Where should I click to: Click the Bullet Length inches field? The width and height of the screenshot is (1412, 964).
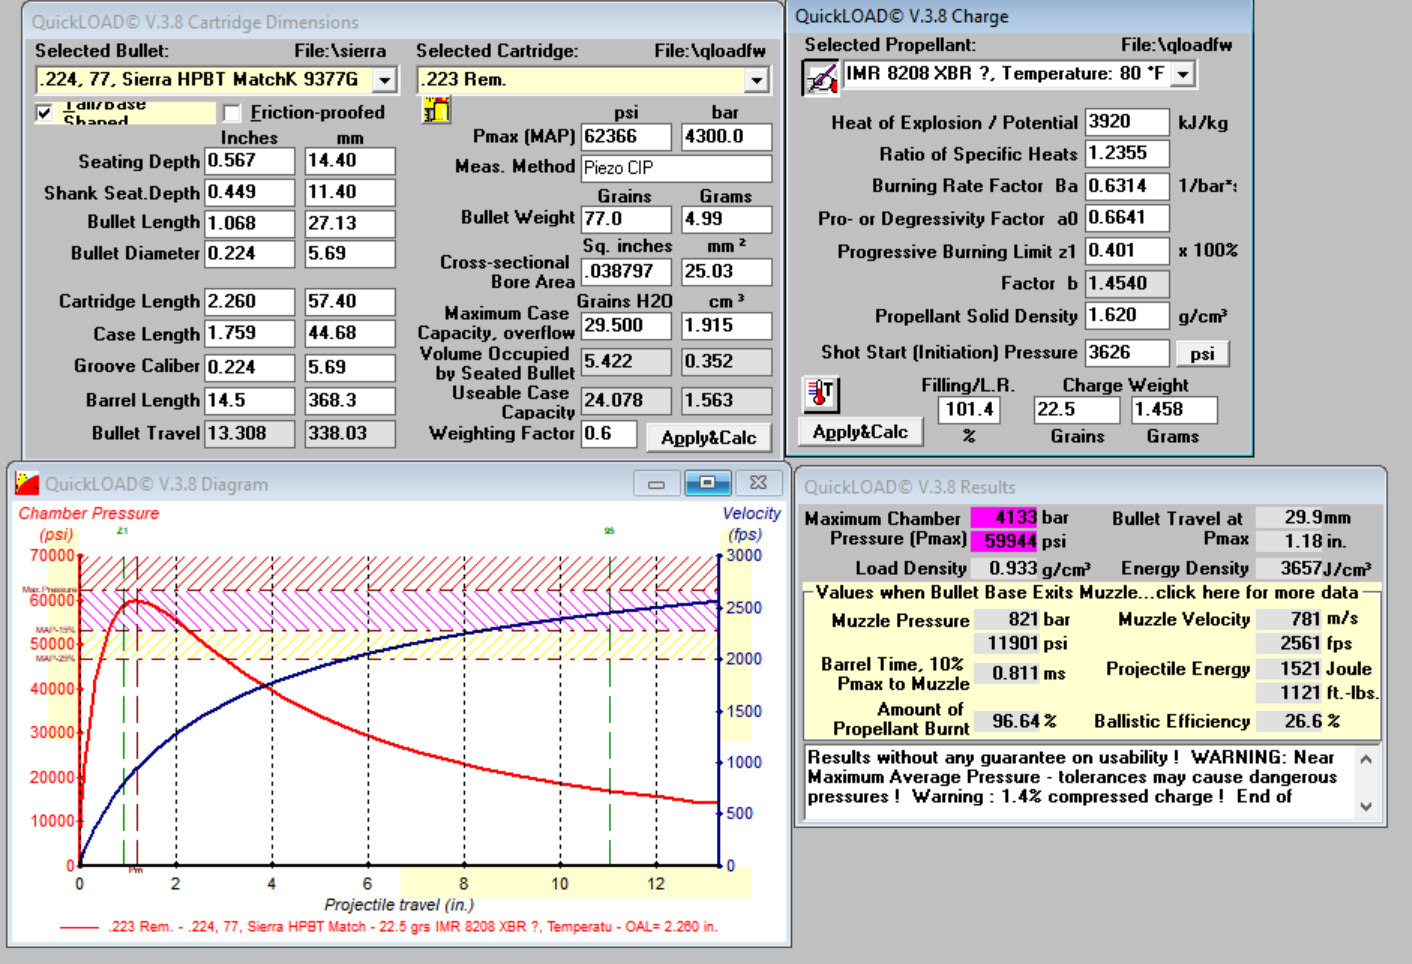[x=250, y=223]
